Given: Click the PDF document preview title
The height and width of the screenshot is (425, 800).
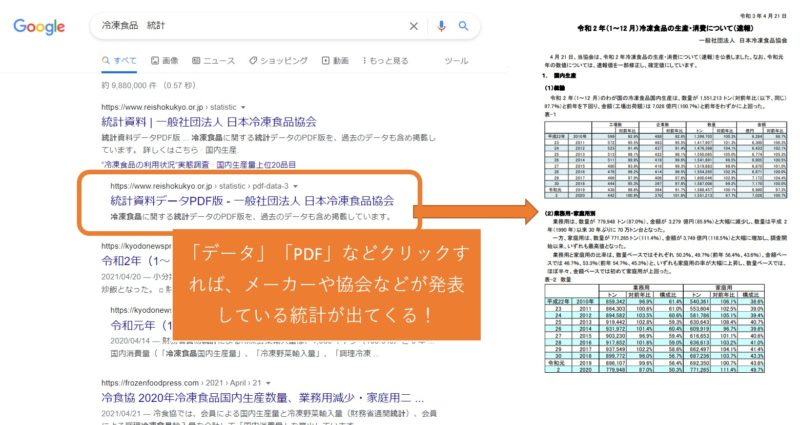Looking at the screenshot, I should 665,29.
